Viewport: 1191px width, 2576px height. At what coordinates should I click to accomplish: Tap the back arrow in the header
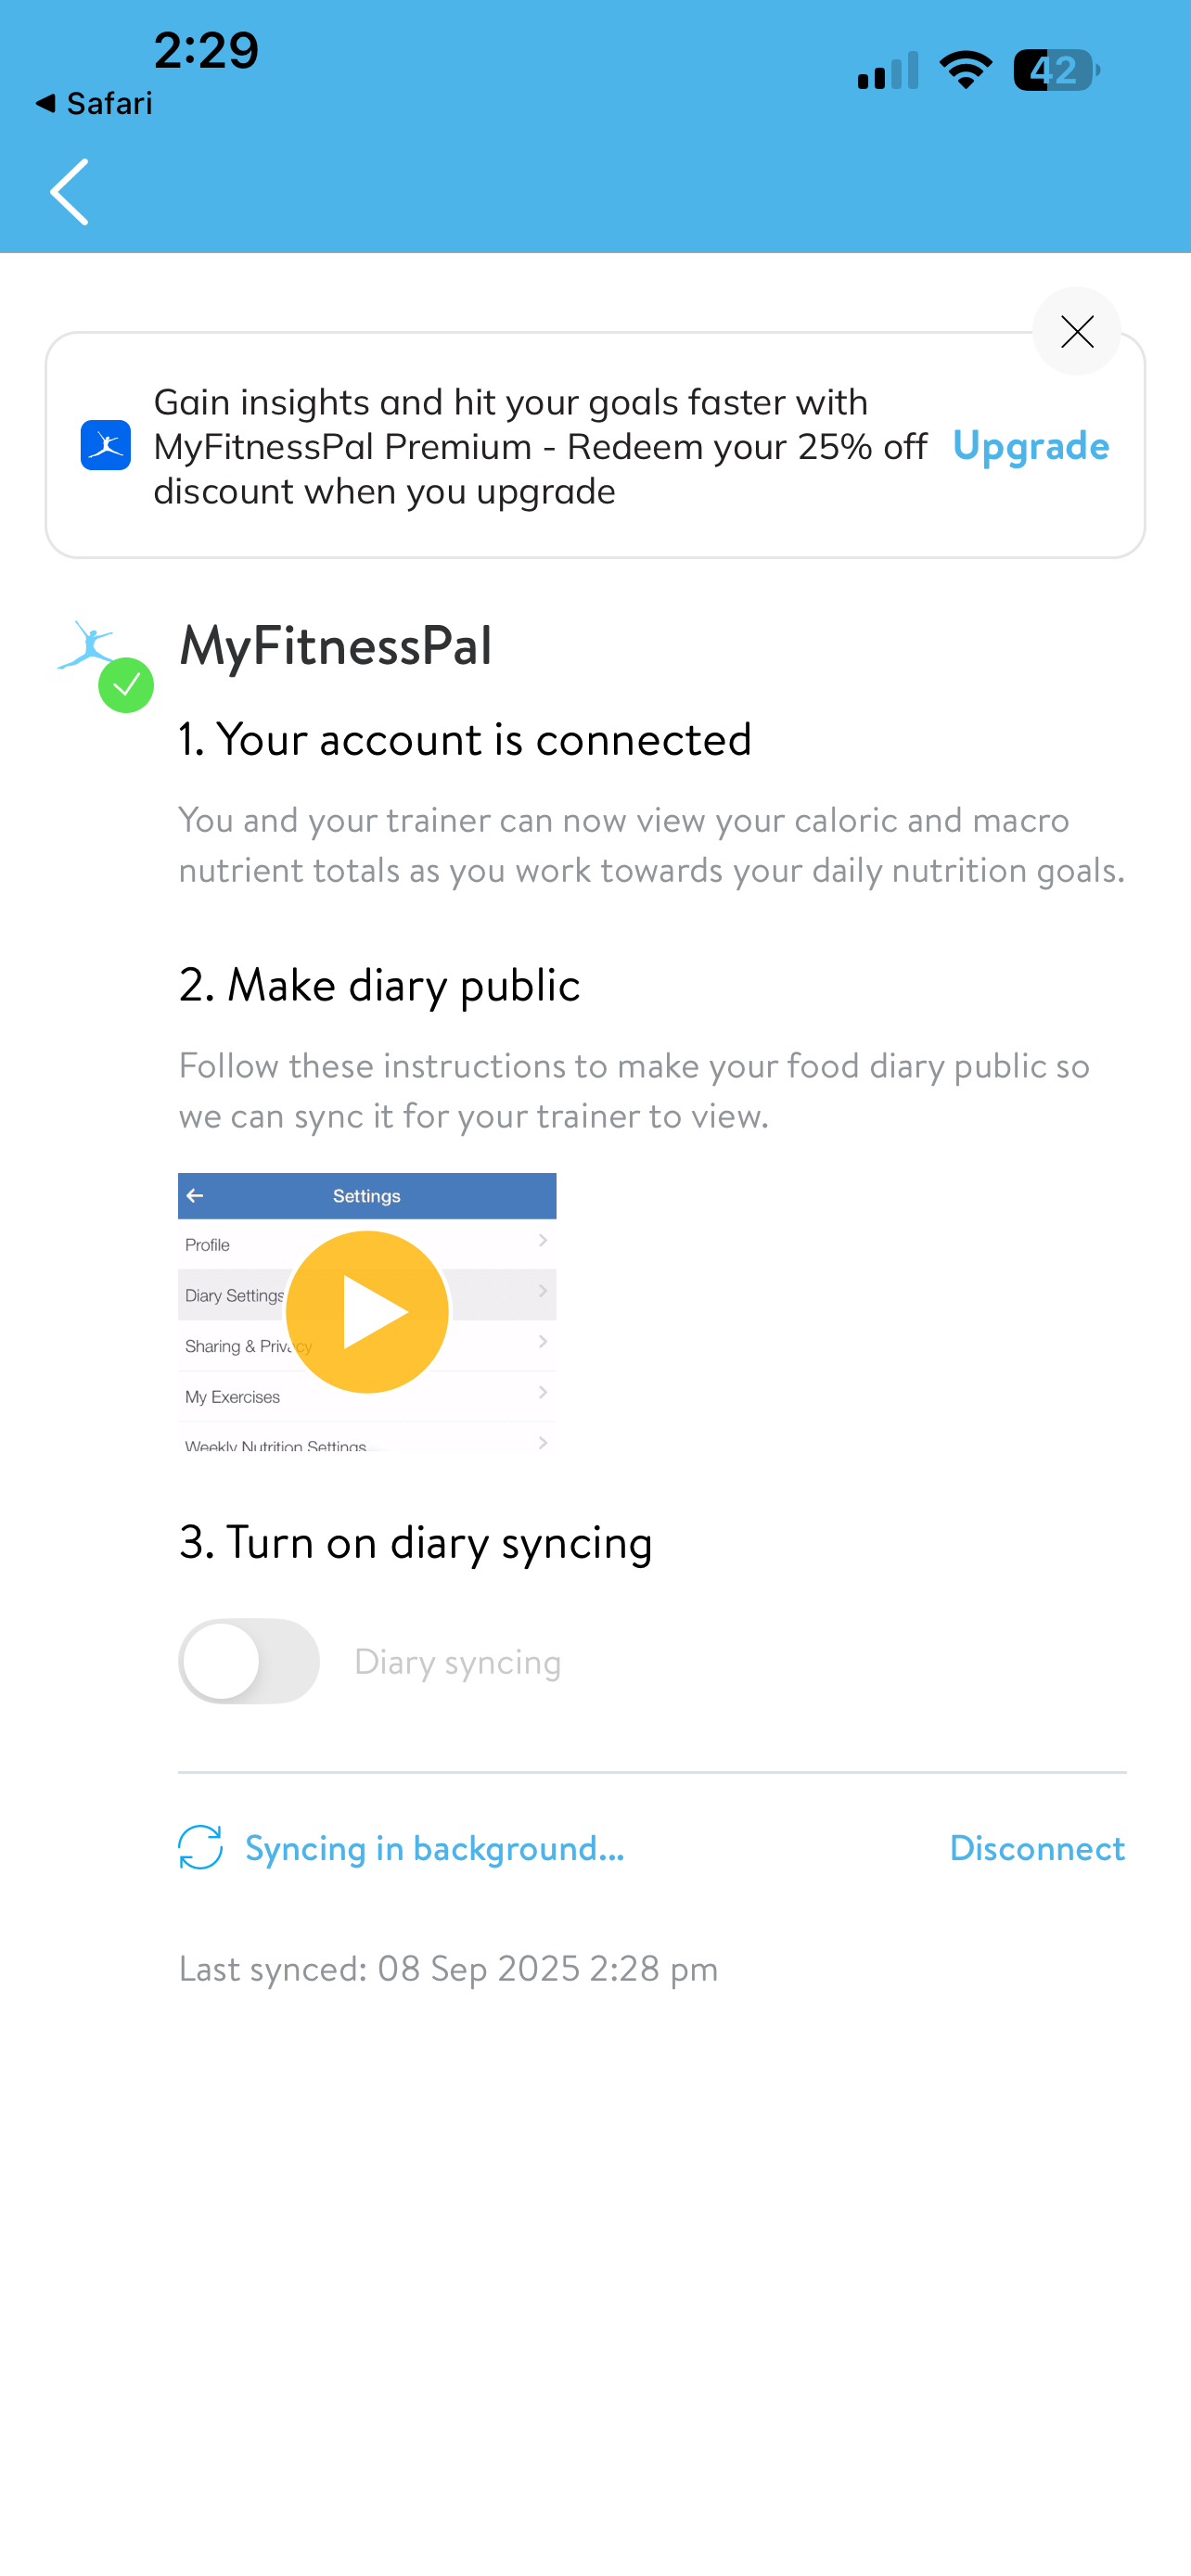coord(70,192)
